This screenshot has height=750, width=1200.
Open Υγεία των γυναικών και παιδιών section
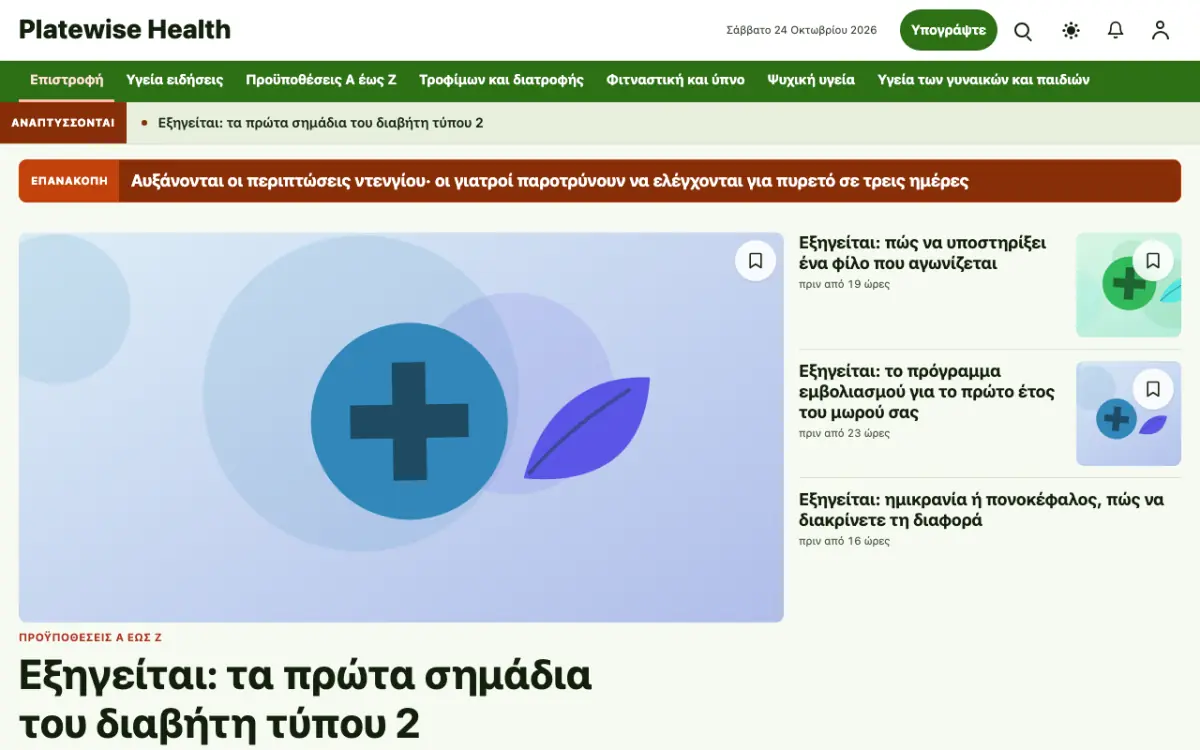tap(983, 80)
